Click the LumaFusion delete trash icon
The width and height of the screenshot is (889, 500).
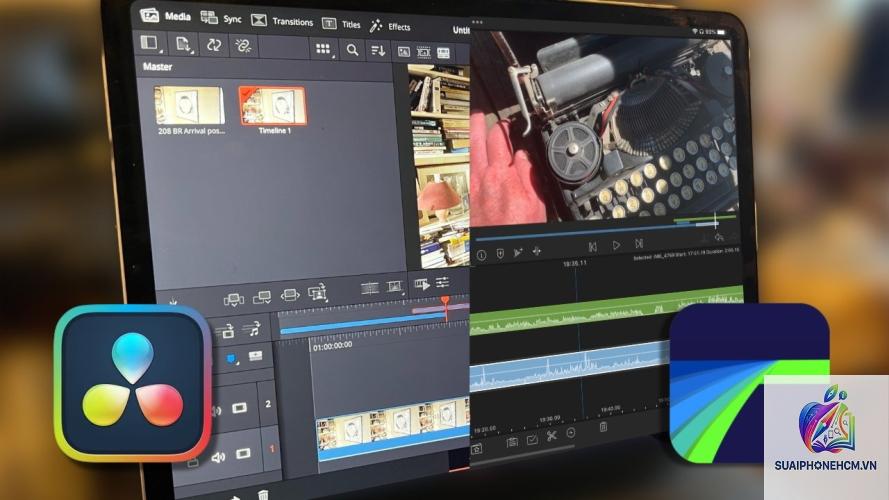pyautogui.click(x=603, y=426)
